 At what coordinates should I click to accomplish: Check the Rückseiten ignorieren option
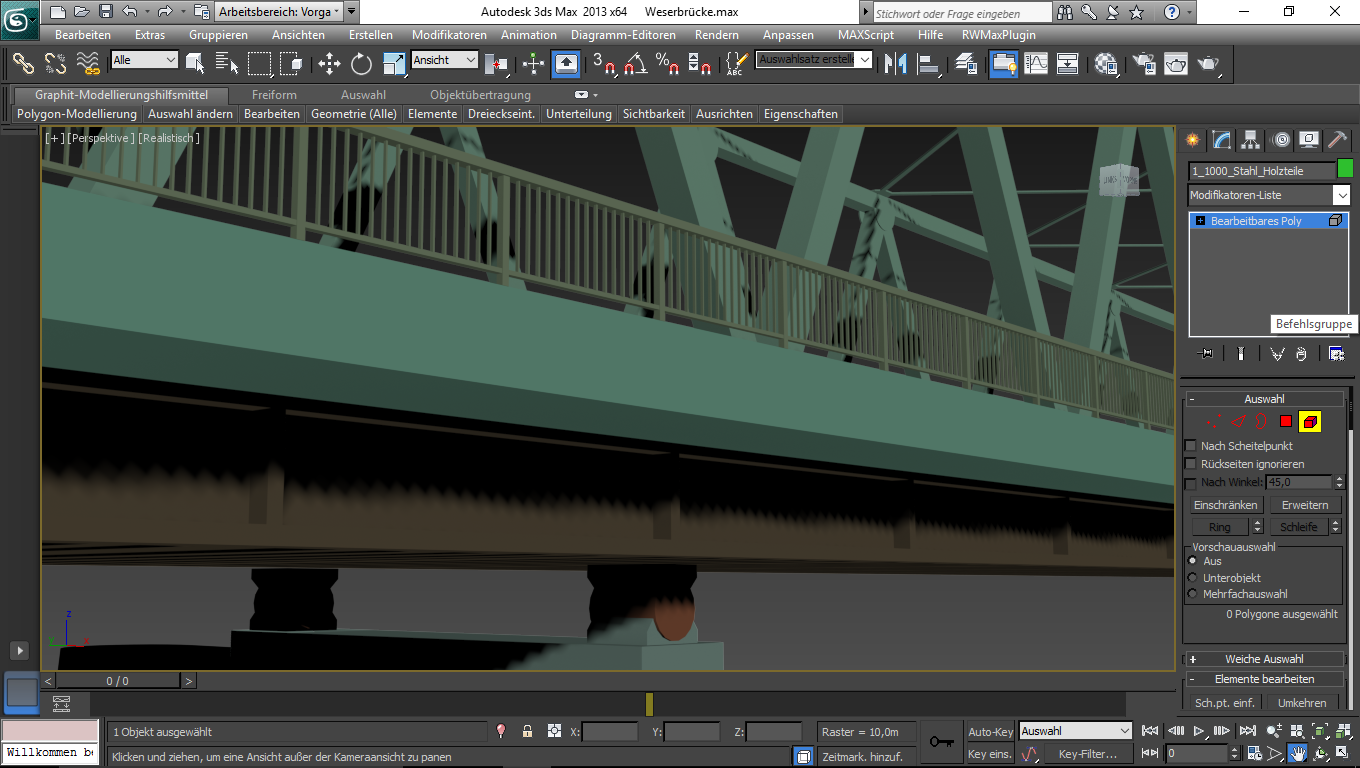click(x=1190, y=464)
